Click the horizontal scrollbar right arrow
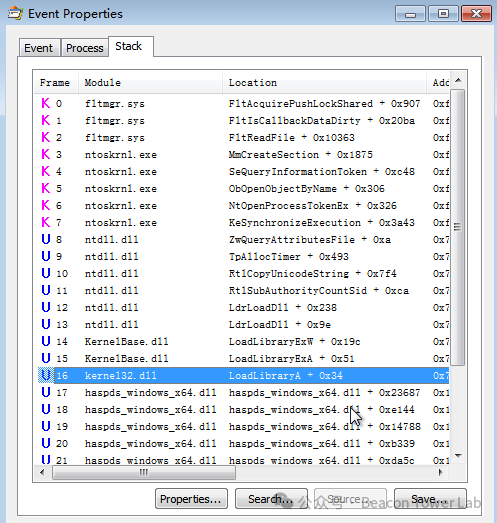This screenshot has height=523, width=497. [441, 472]
